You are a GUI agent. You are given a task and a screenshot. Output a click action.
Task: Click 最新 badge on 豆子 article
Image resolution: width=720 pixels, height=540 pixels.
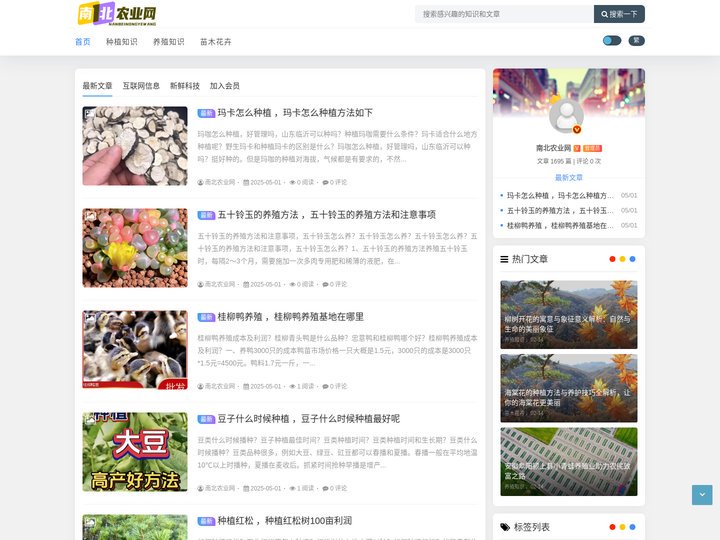[x=206, y=419]
